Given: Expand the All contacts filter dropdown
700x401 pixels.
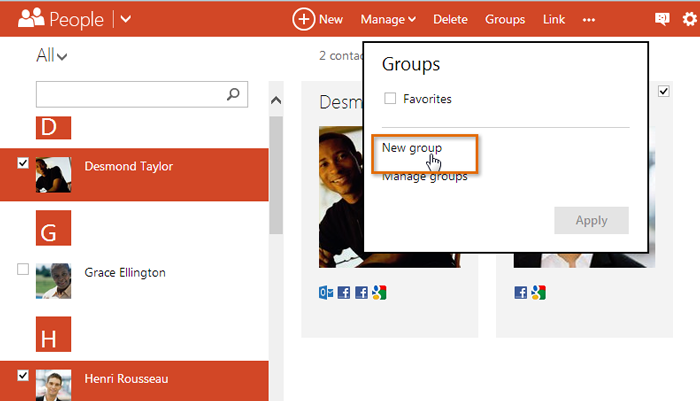Looking at the screenshot, I should (51, 56).
